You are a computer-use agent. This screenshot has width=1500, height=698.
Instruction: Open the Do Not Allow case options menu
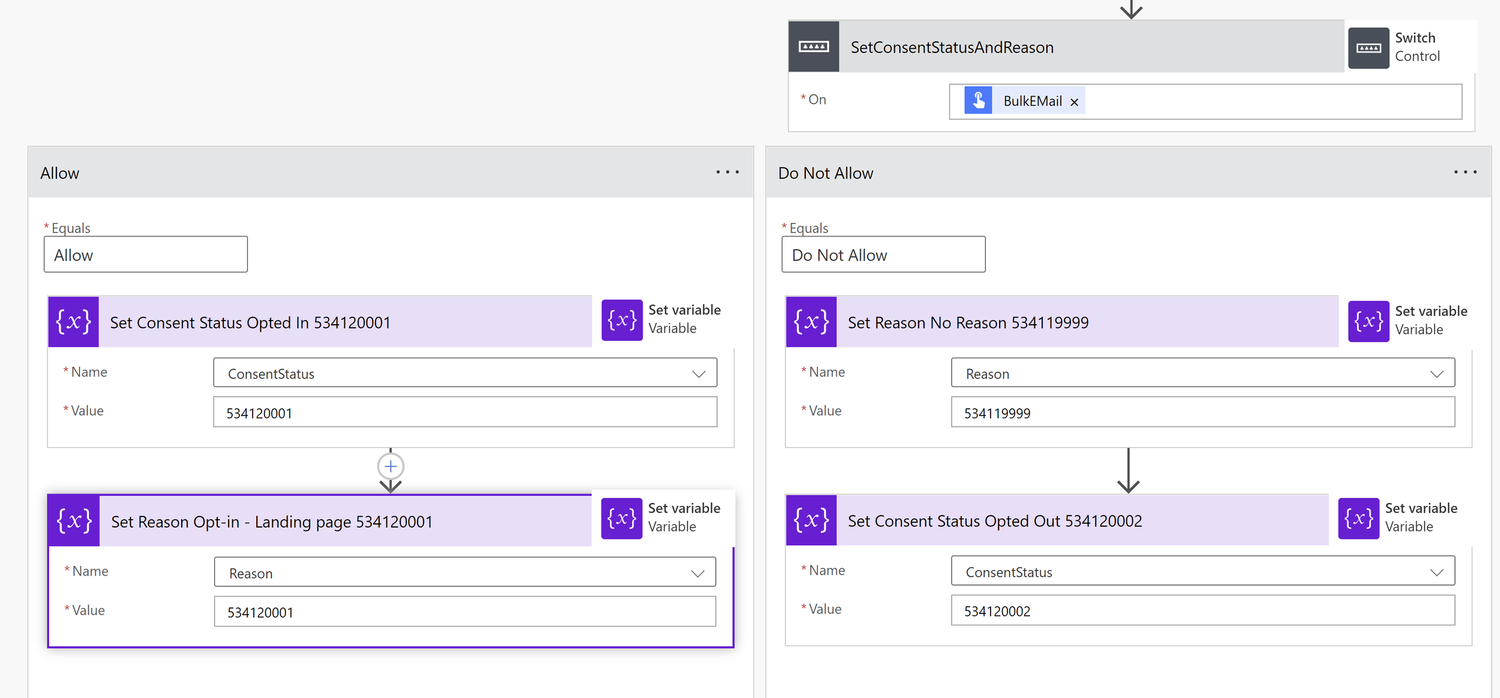click(1465, 171)
